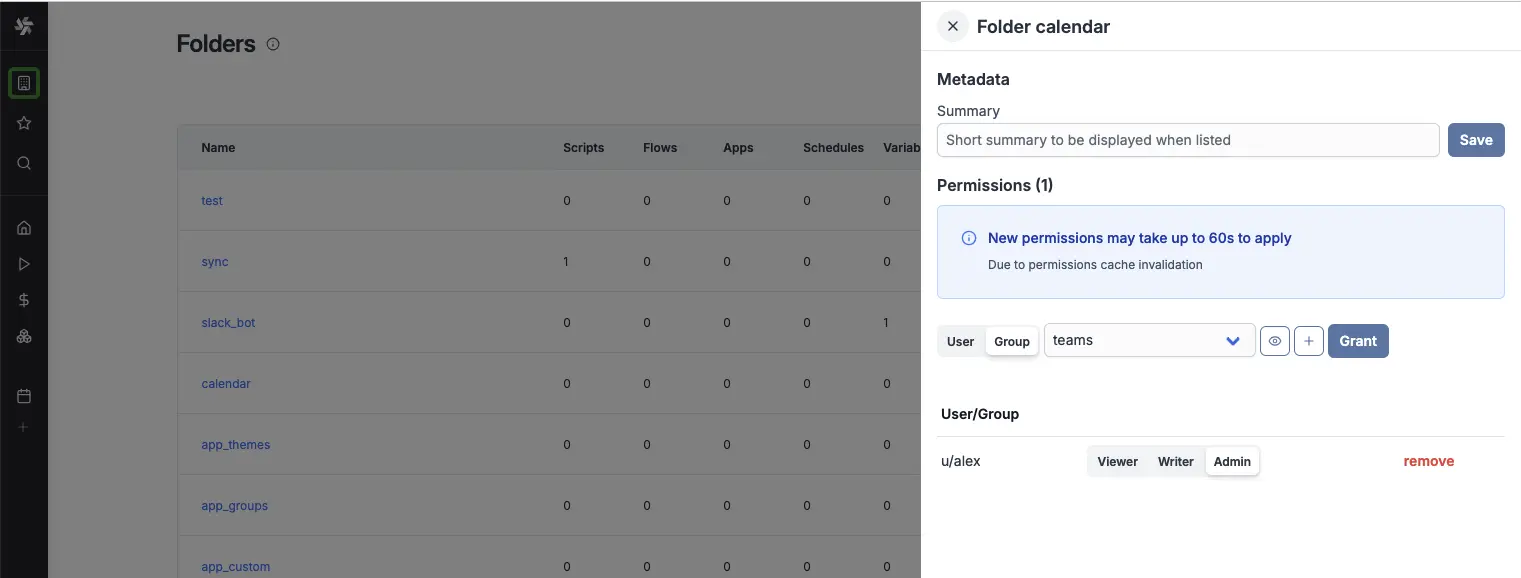Viewport: 1521px width, 578px height.
Task: Open Schedules via the calendar icon
Action: pyautogui.click(x=24, y=395)
